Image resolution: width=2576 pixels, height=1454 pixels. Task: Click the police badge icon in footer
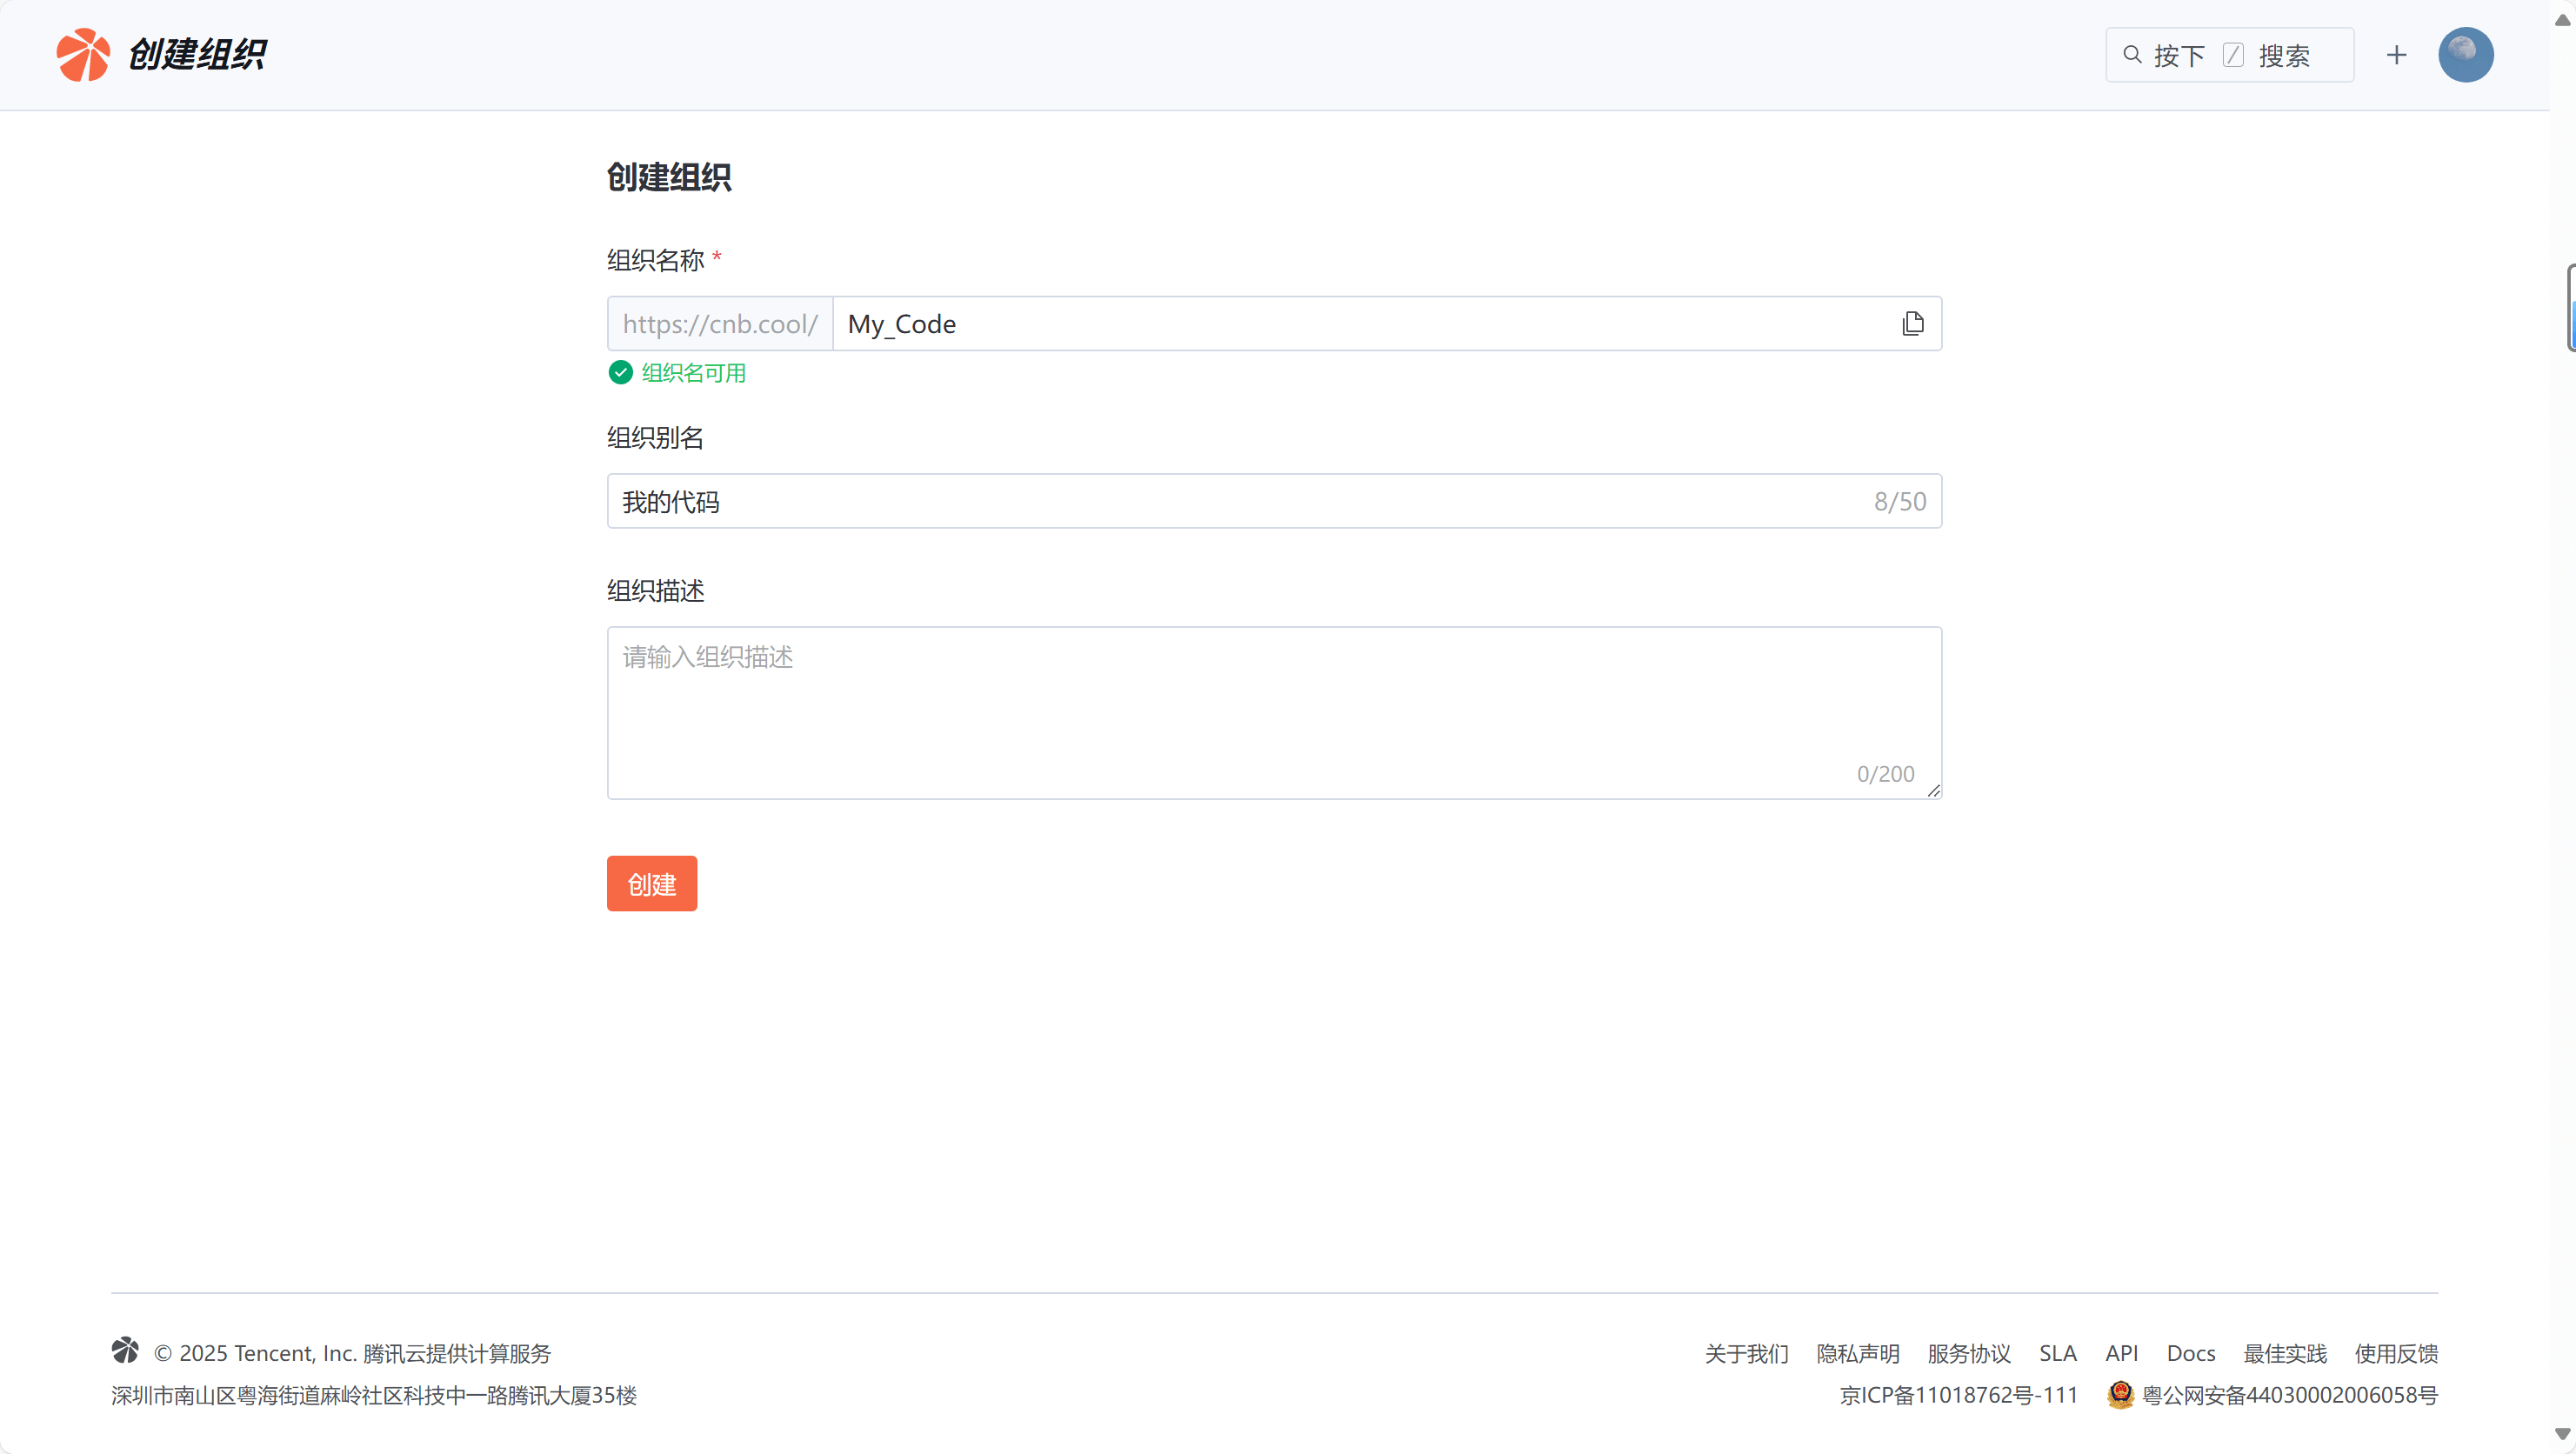pos(2120,1394)
